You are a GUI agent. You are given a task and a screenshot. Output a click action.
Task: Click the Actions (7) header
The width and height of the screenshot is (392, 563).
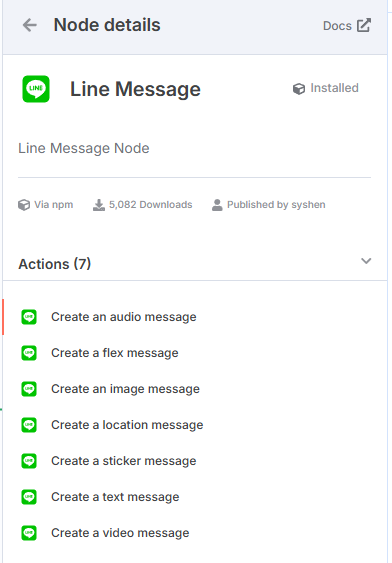point(55,264)
